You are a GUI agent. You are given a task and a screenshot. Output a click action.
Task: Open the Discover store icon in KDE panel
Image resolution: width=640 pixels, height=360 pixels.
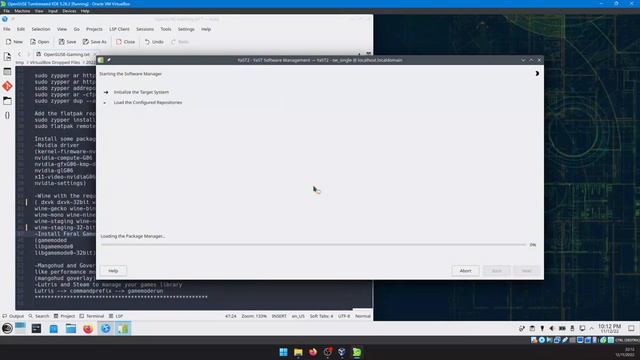point(53,328)
